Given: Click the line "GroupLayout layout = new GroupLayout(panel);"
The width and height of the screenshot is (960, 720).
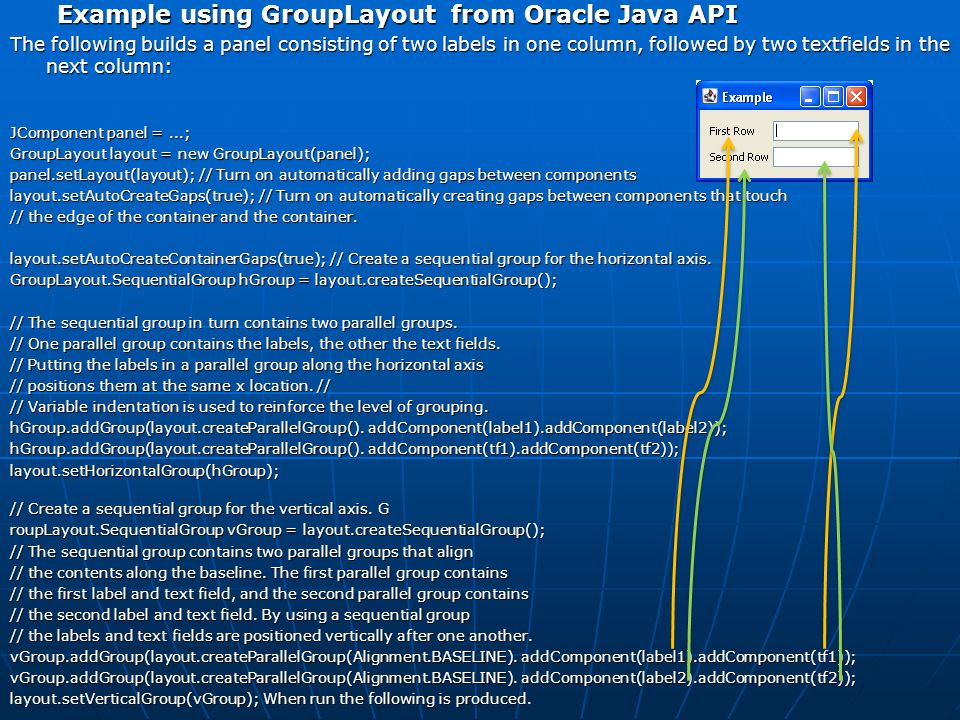Looking at the screenshot, I should [x=190, y=154].
